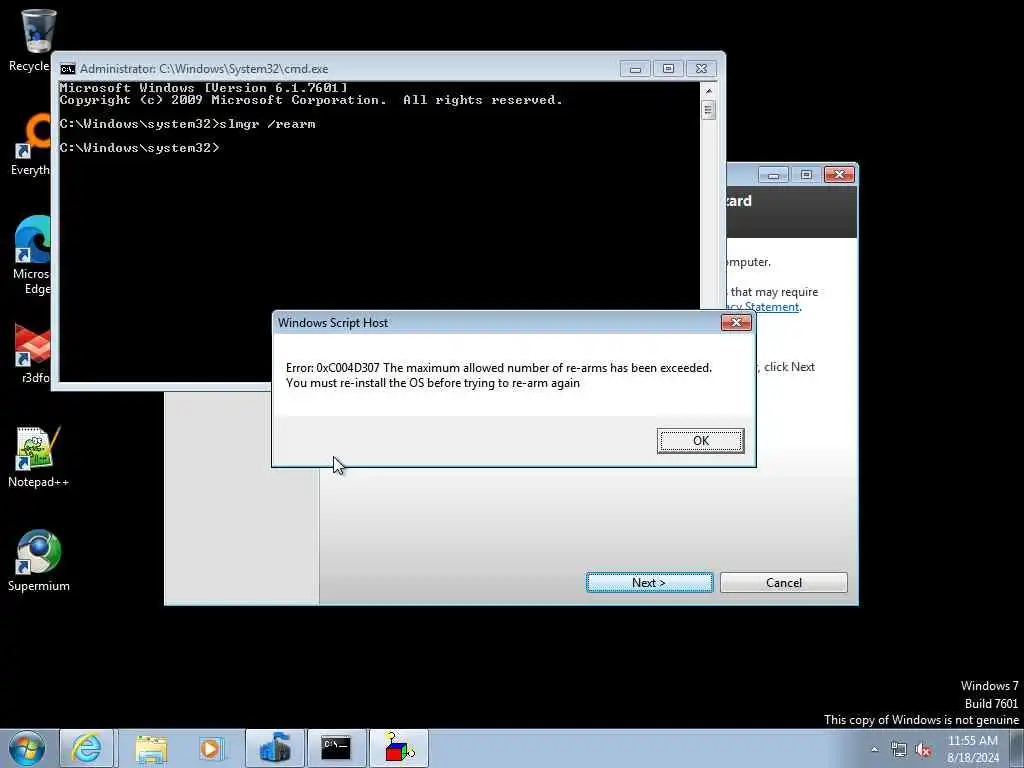Open the r3dfox desktop shortcut
Screen dimensions: 1024x768
33,353
